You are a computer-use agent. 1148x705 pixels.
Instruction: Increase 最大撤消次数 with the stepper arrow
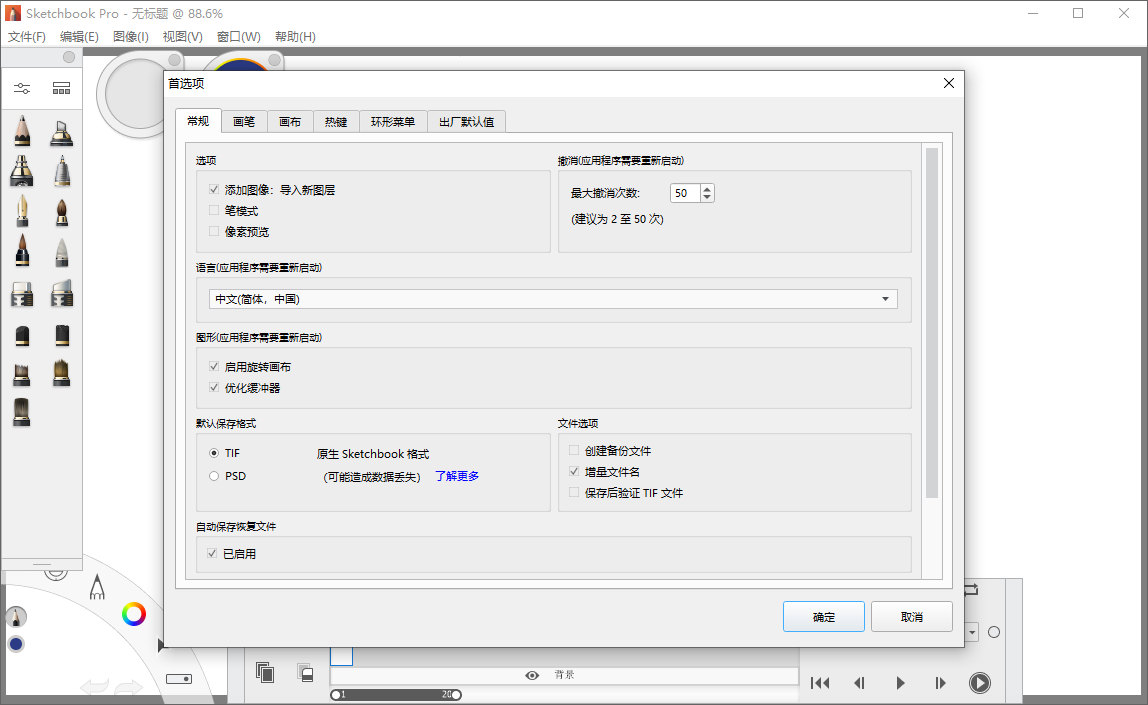tap(706, 188)
